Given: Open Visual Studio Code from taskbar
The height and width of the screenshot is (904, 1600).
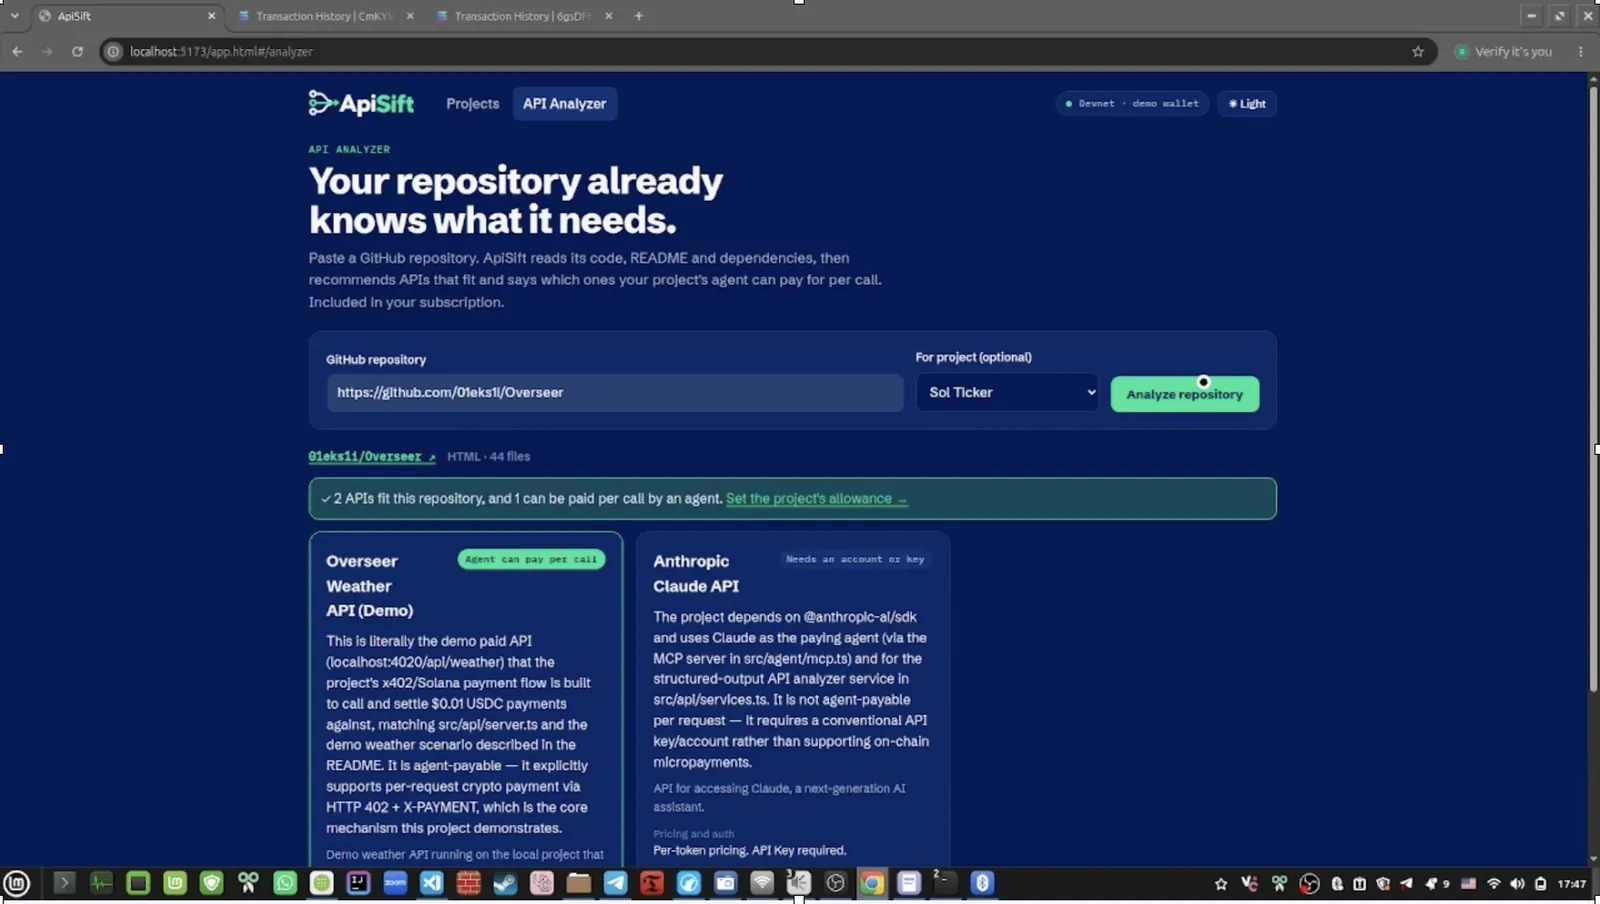Looking at the screenshot, I should [x=431, y=883].
